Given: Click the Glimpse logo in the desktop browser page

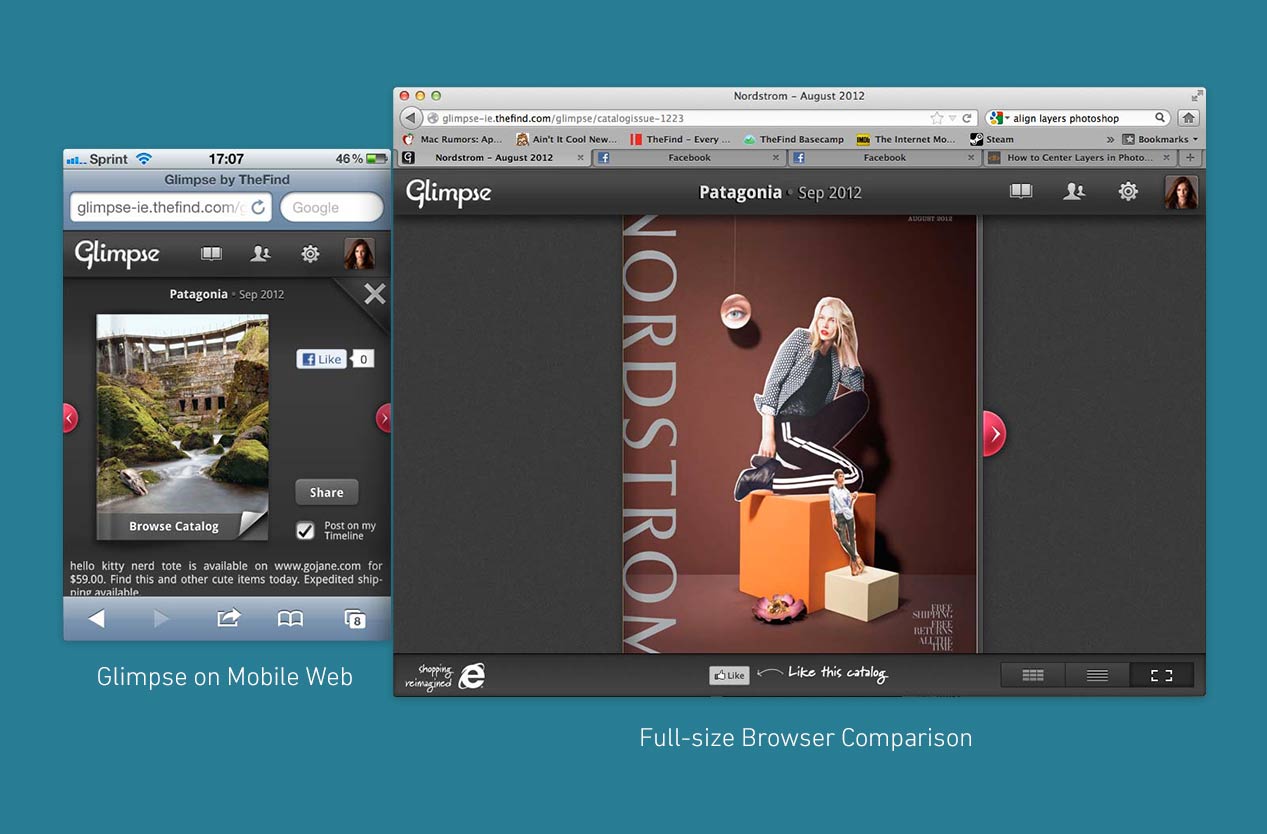Looking at the screenshot, I should pyautogui.click(x=449, y=193).
